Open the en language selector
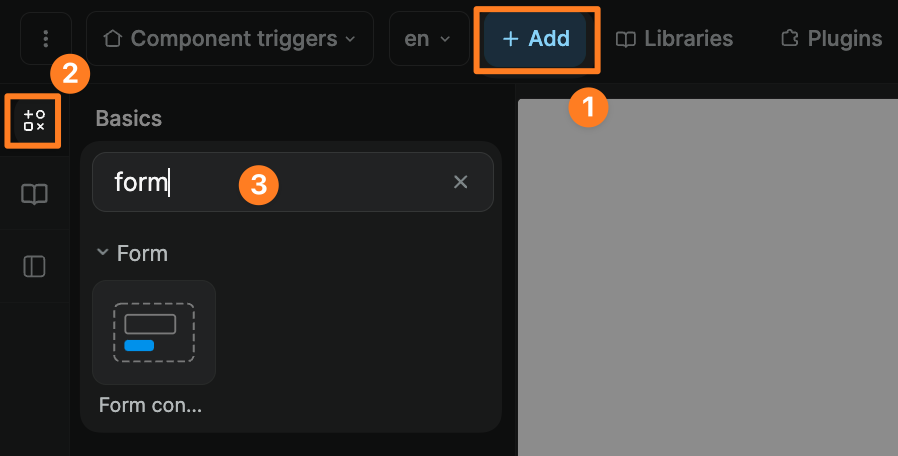This screenshot has height=456, width=898. click(x=427, y=39)
